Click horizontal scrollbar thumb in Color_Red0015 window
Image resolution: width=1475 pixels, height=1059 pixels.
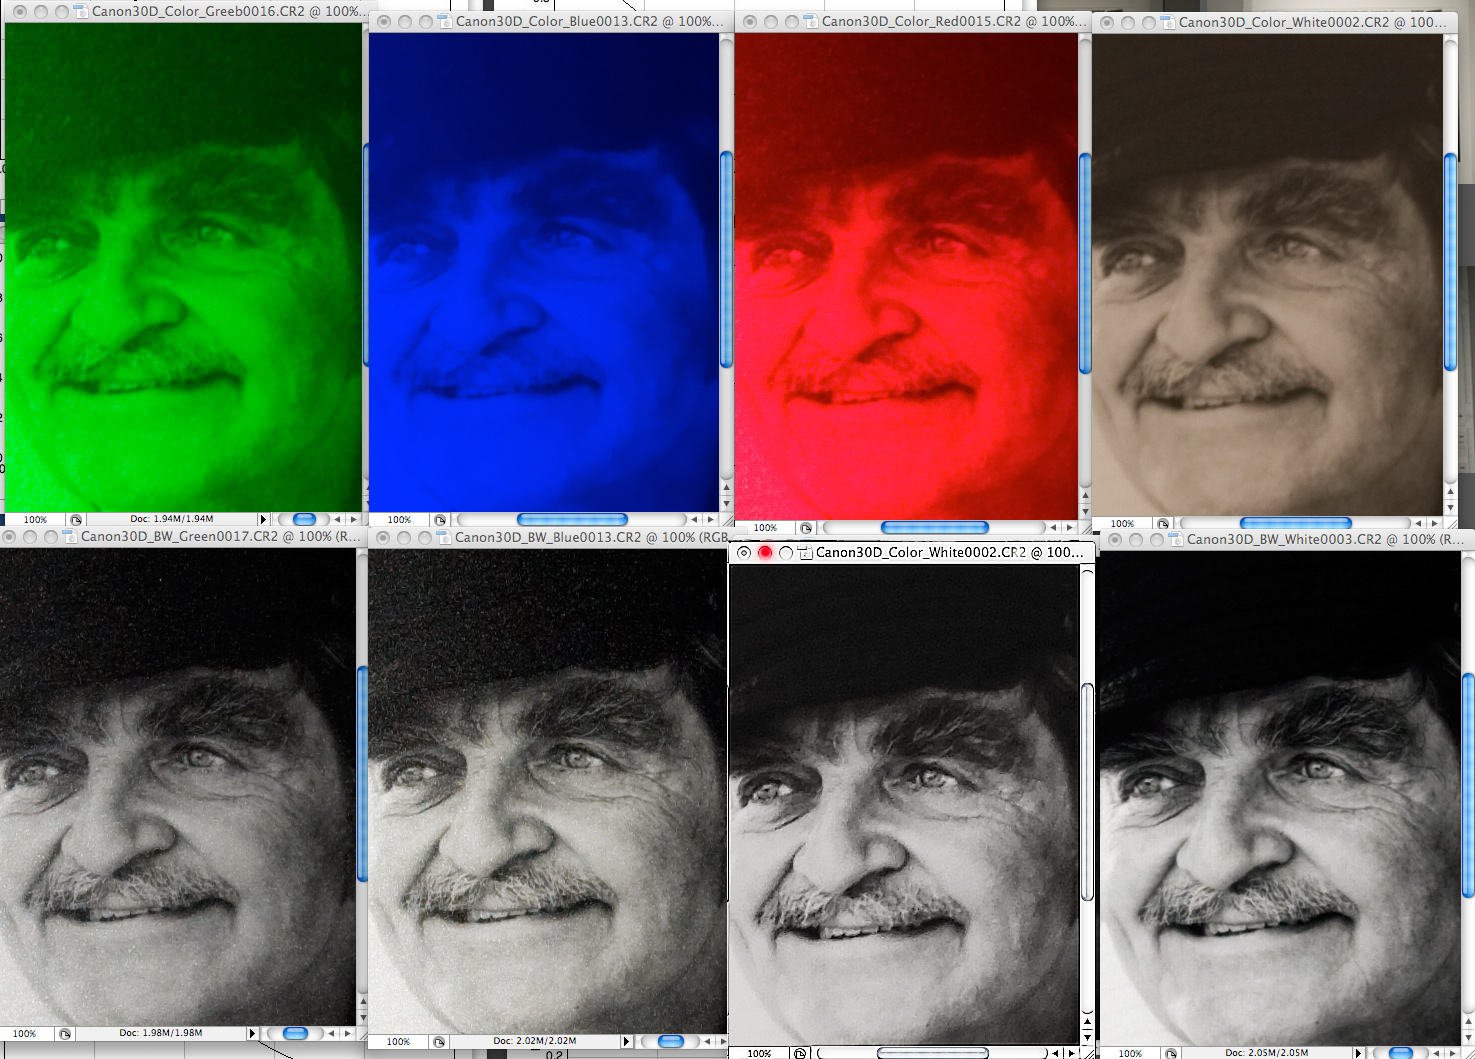pos(934,528)
